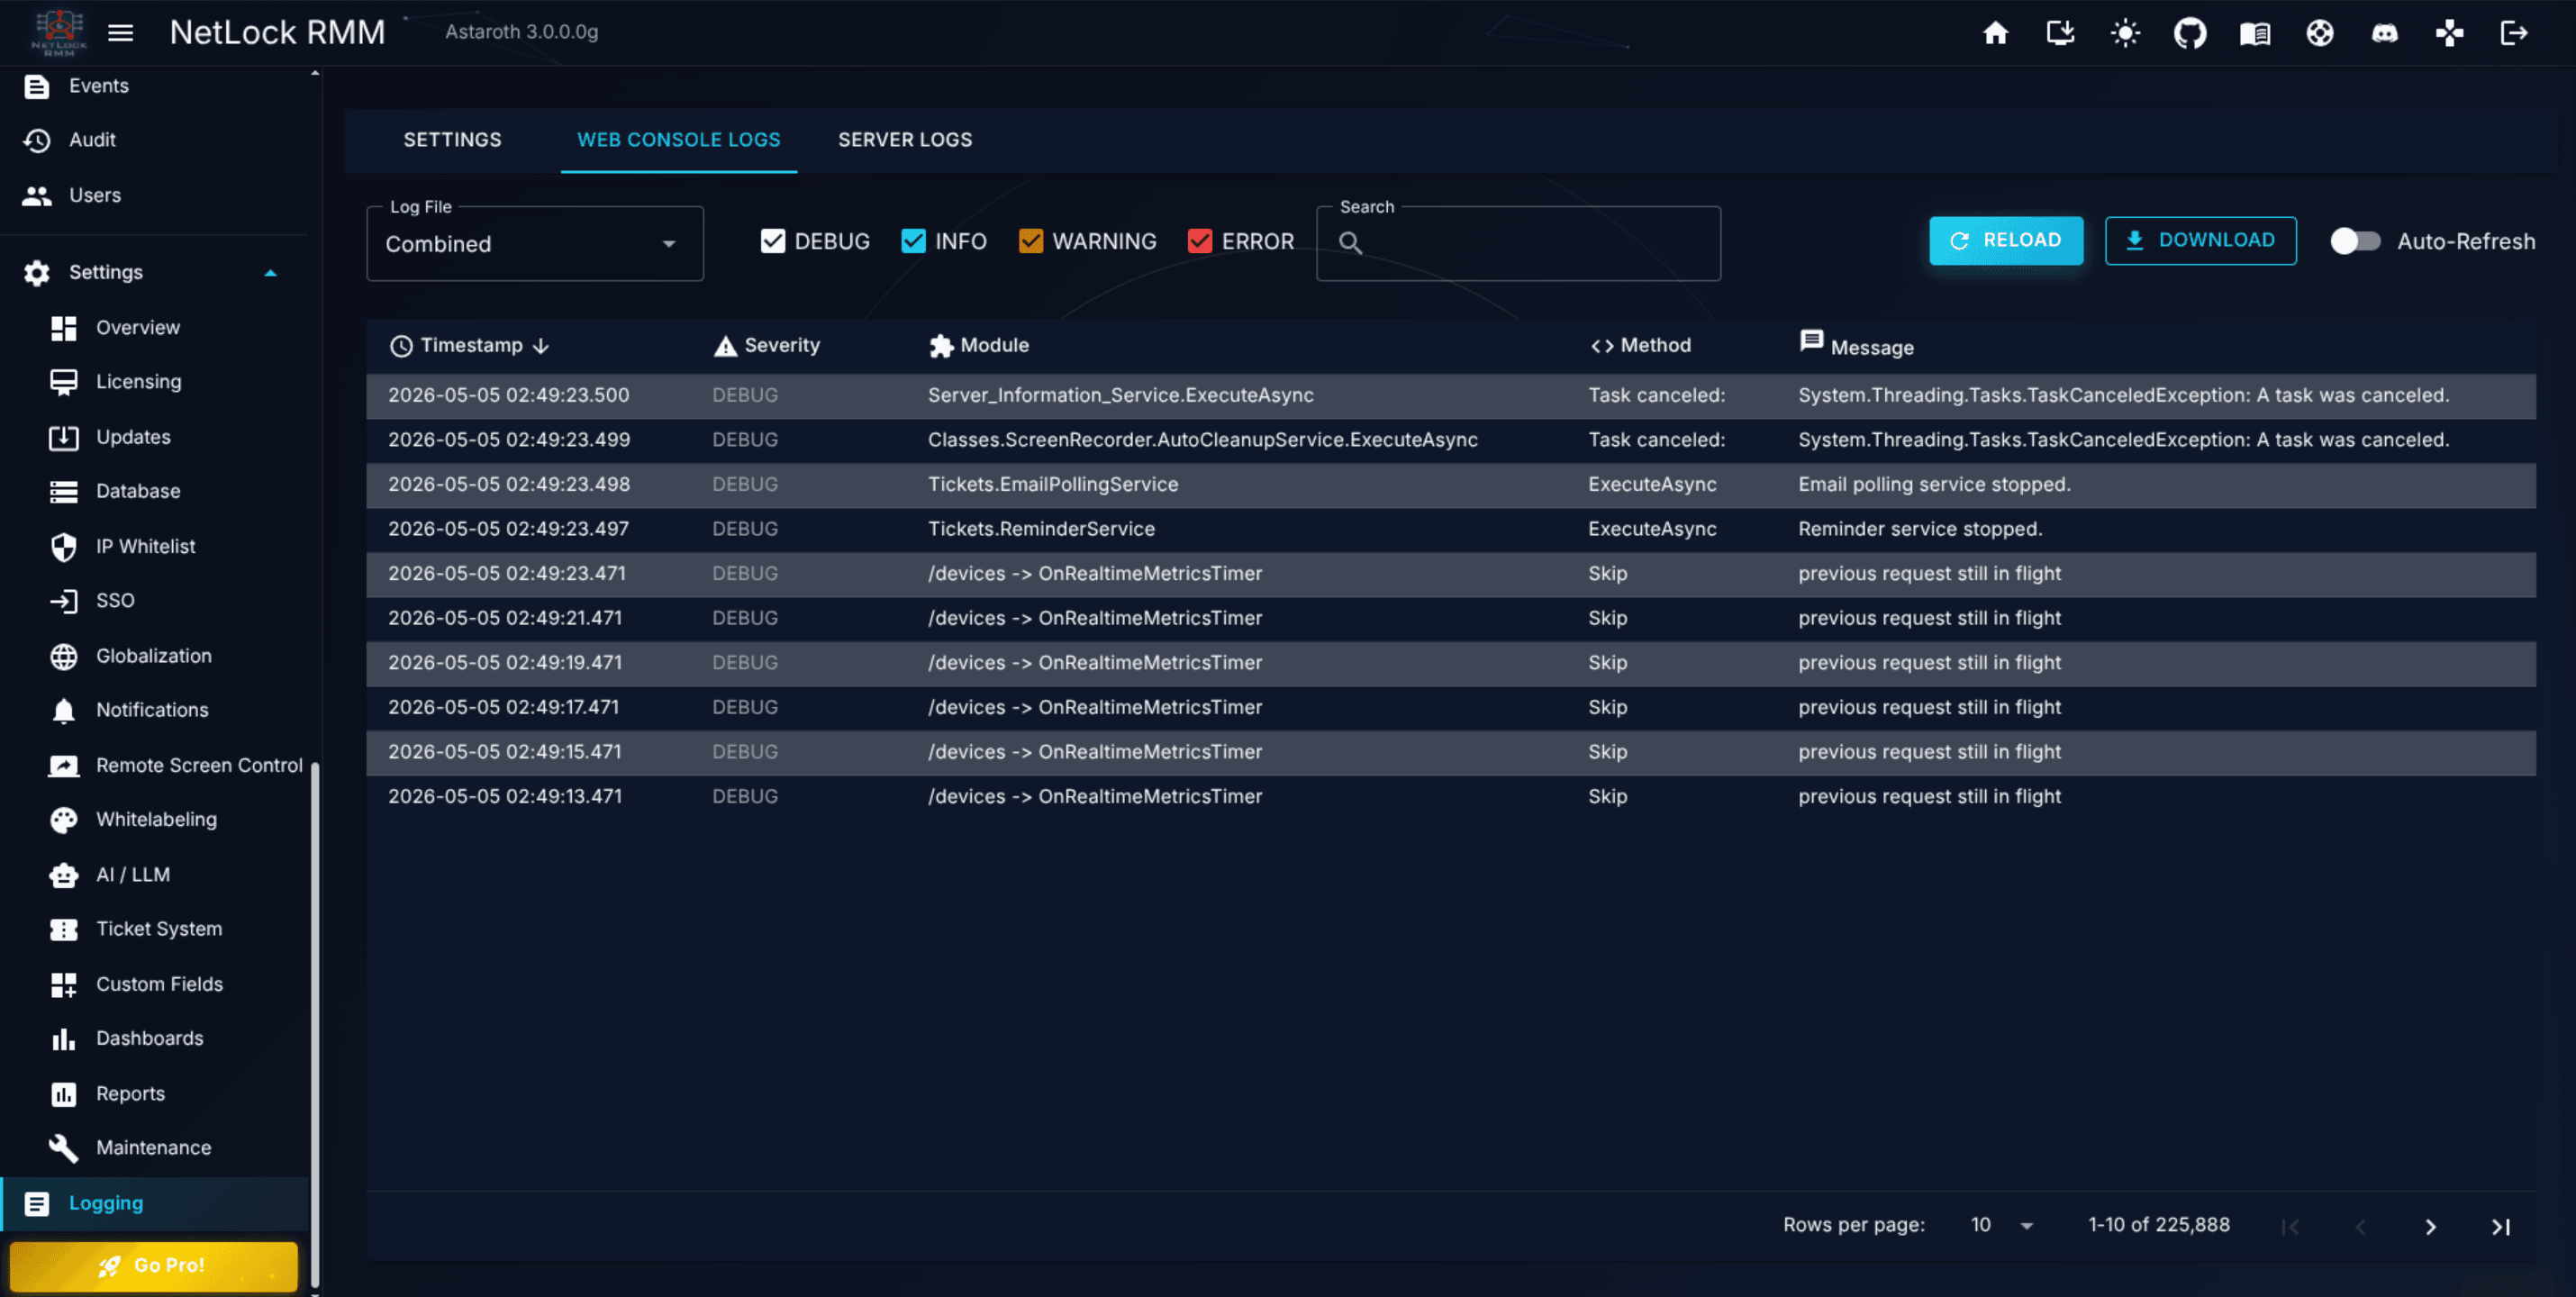
Task: Open Custom Fields settings
Action: coord(155,984)
